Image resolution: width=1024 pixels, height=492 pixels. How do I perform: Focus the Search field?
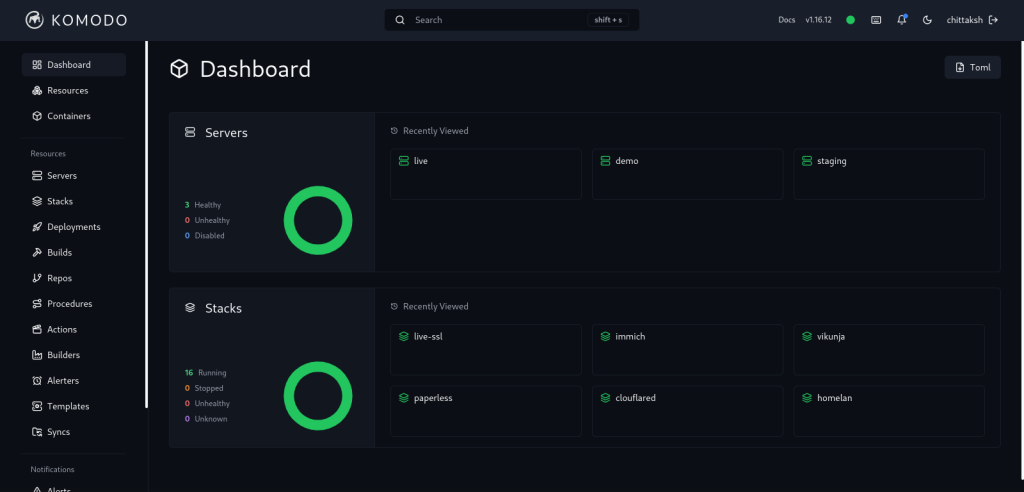coord(511,20)
